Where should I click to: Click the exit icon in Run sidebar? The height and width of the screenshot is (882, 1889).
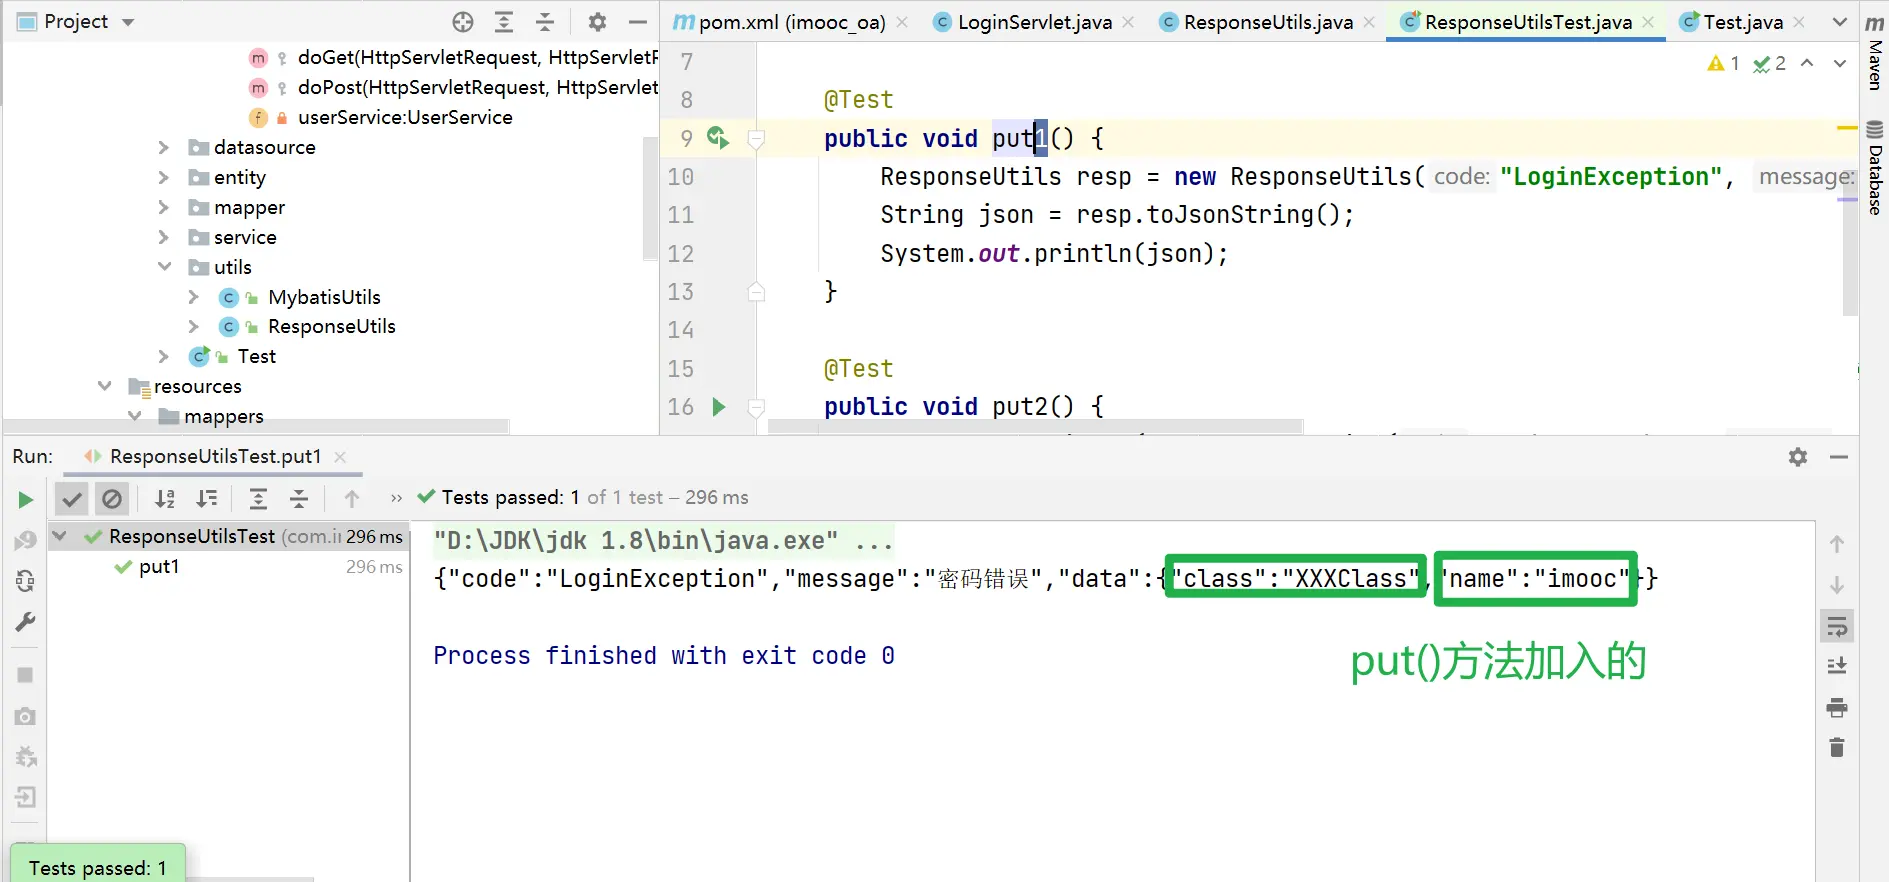[25, 797]
